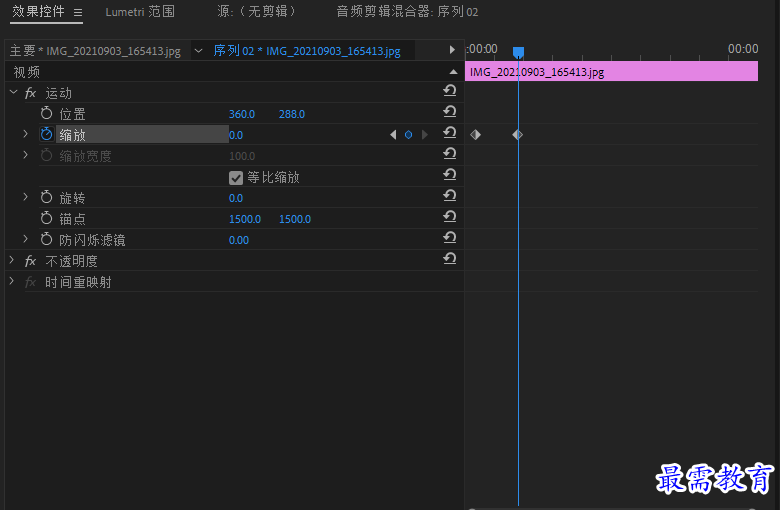The width and height of the screenshot is (780, 510).
Task: Reset the 运动 effect
Action: (450, 91)
